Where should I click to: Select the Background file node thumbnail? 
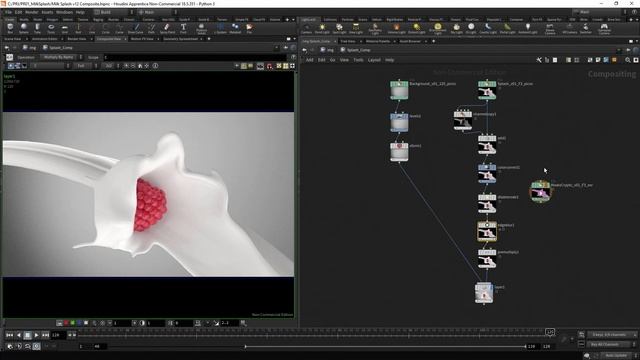pyautogui.click(x=399, y=90)
